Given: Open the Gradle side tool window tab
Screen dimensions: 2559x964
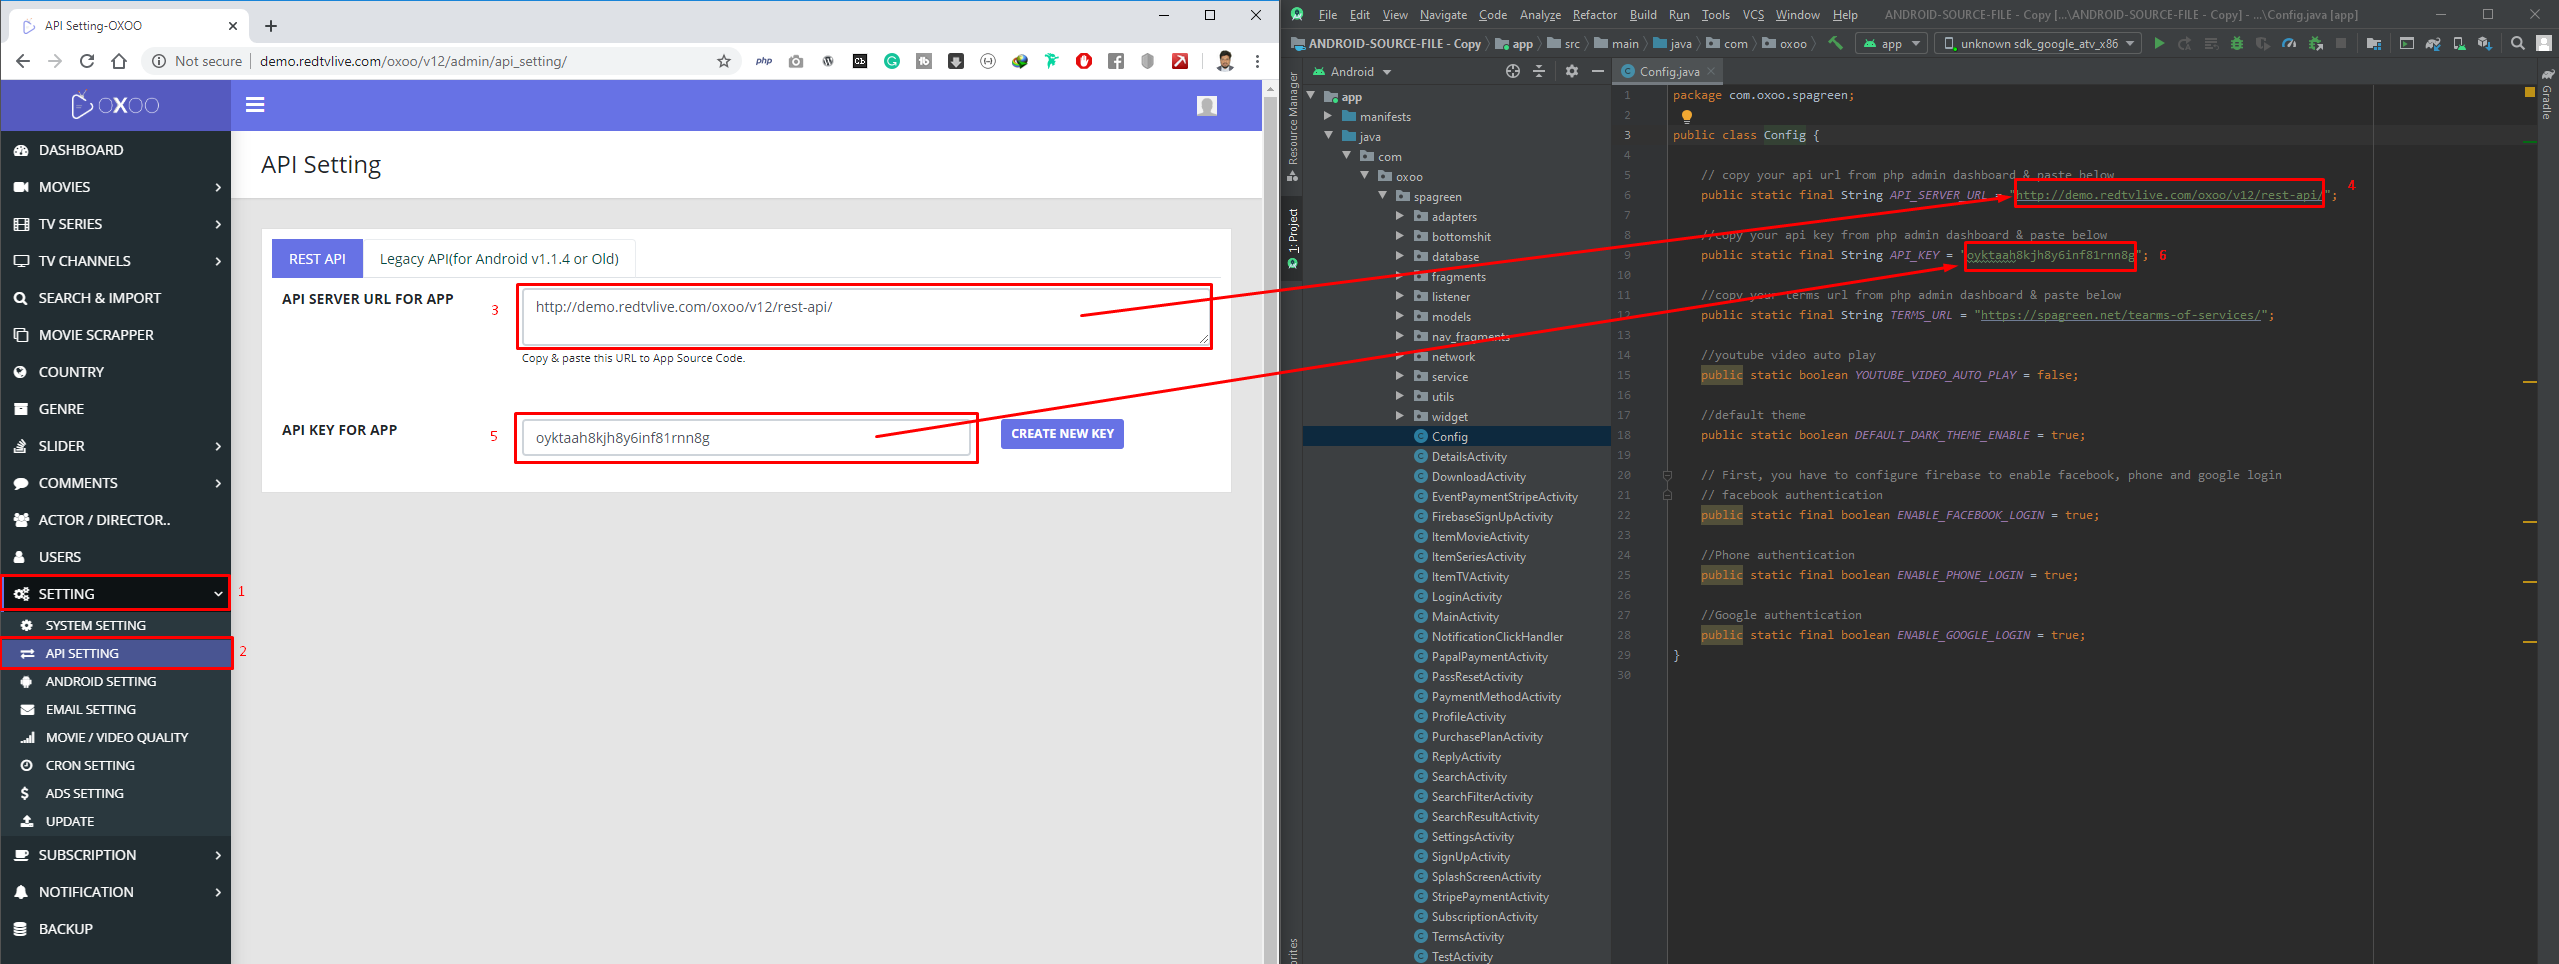Looking at the screenshot, I should tap(2547, 97).
